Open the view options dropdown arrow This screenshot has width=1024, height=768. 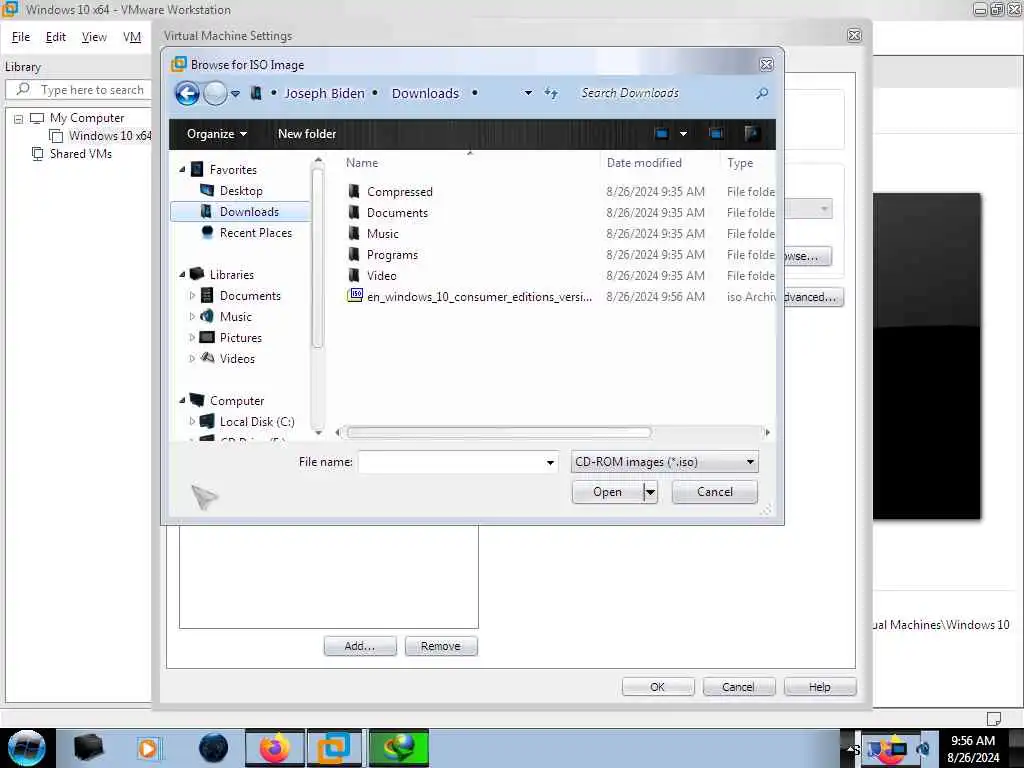pos(683,134)
